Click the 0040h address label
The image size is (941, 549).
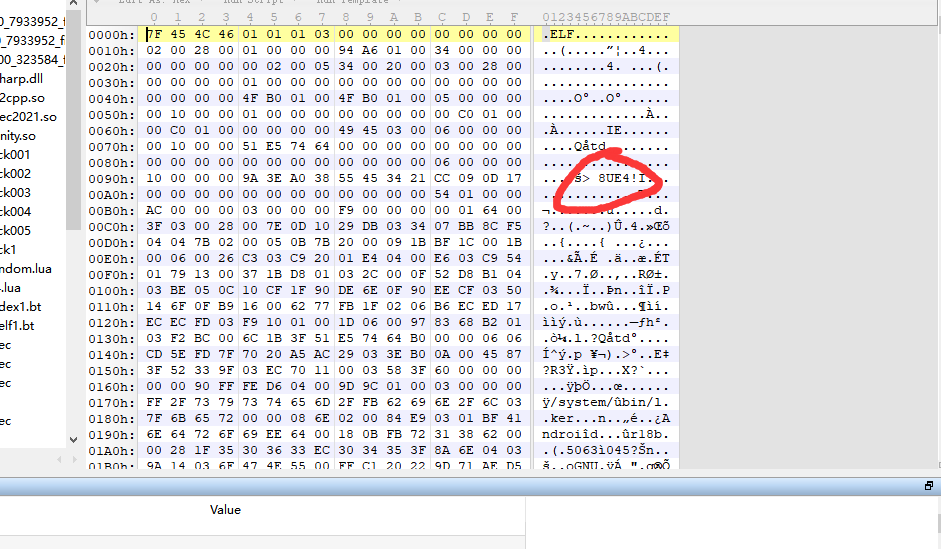(112, 99)
